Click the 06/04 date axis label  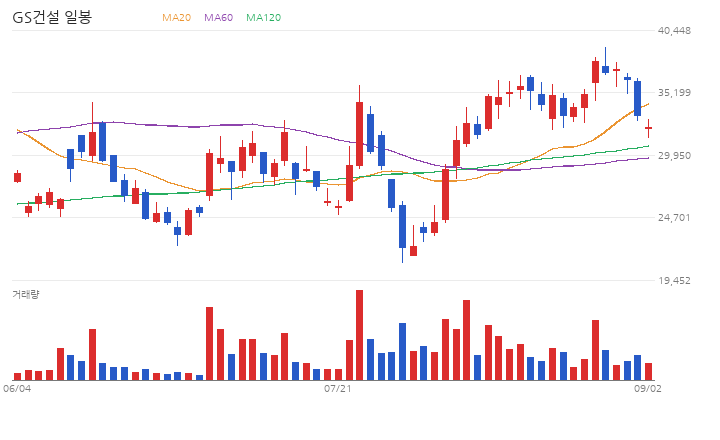17,389
